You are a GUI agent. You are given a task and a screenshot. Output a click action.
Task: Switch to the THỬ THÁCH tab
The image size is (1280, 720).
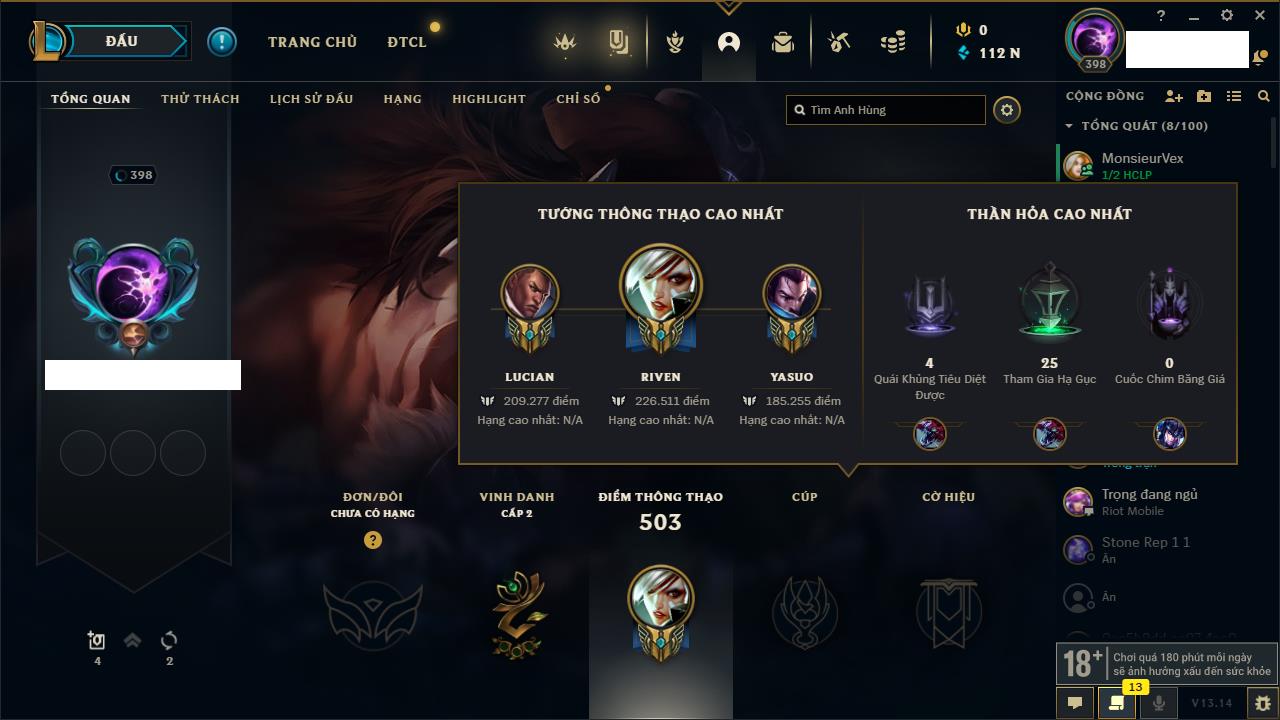pos(200,99)
